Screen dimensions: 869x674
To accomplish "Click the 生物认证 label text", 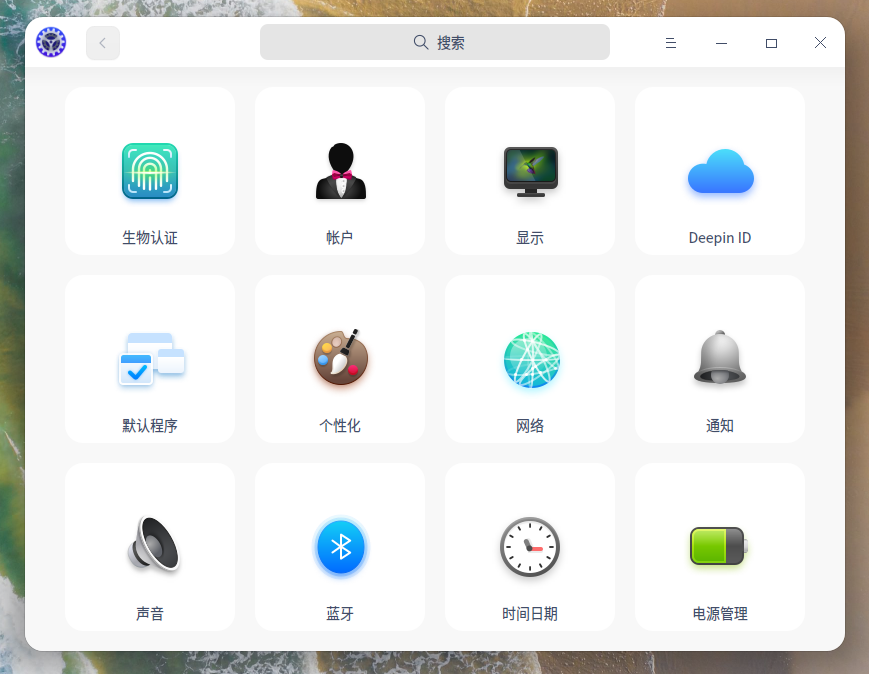I will click(x=150, y=238).
